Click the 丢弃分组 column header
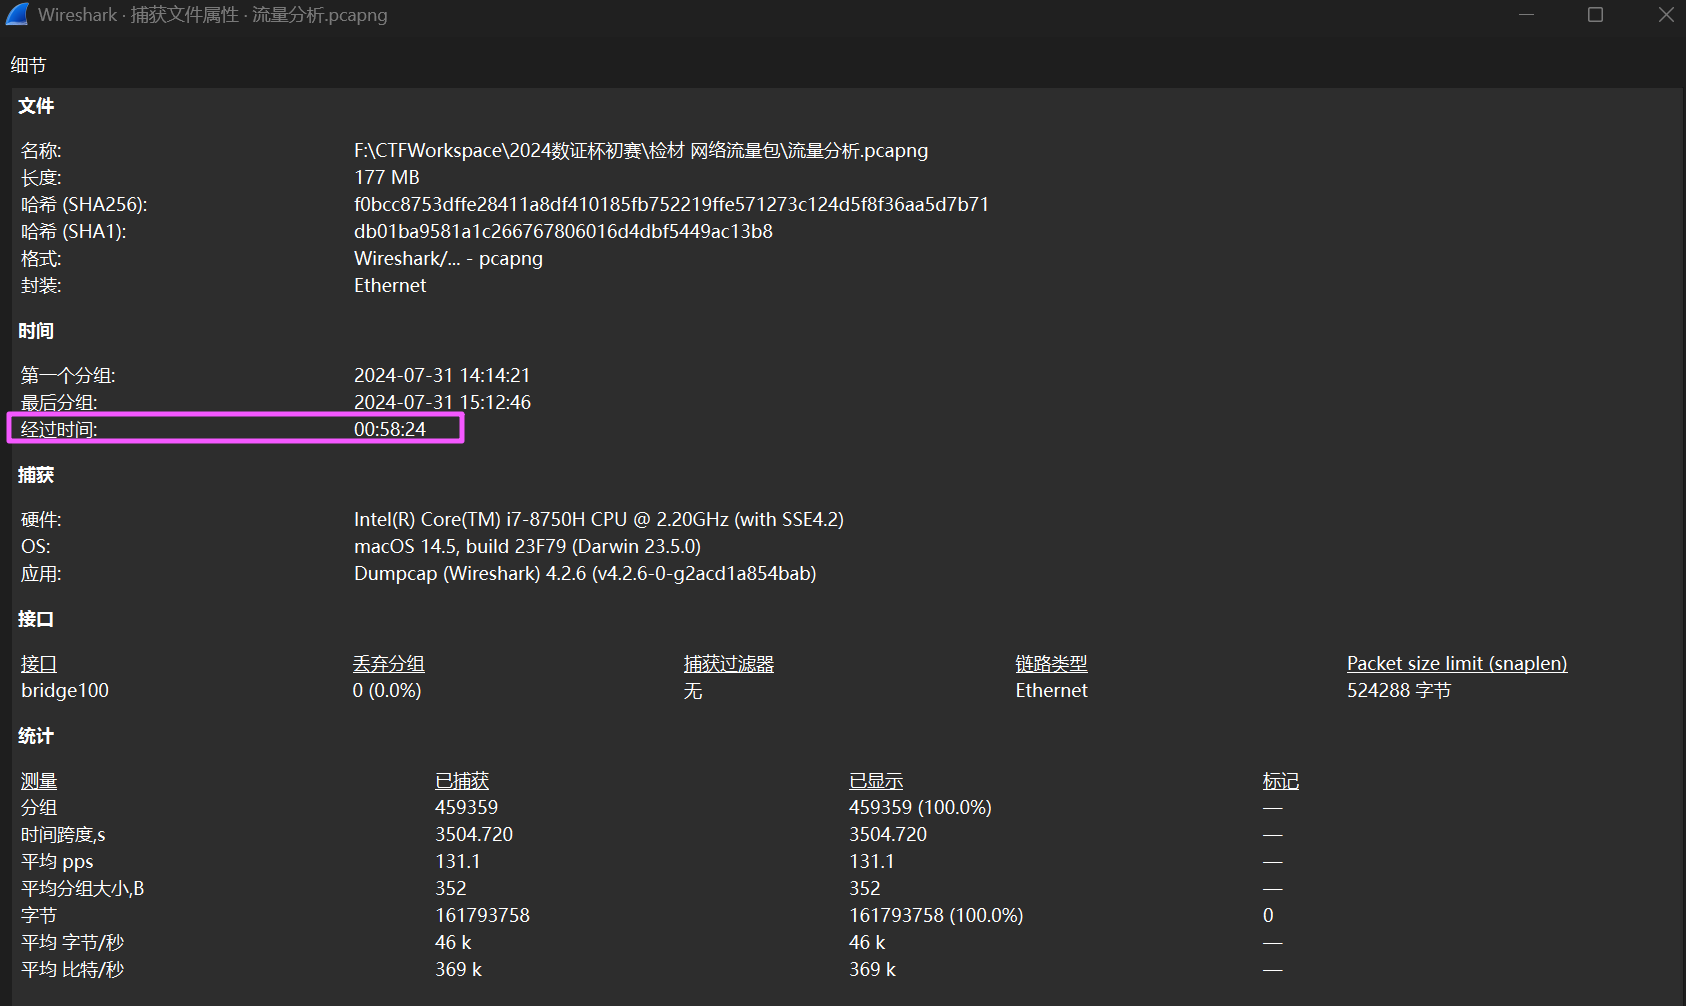Screen dimensions: 1686x1006 click(389, 663)
